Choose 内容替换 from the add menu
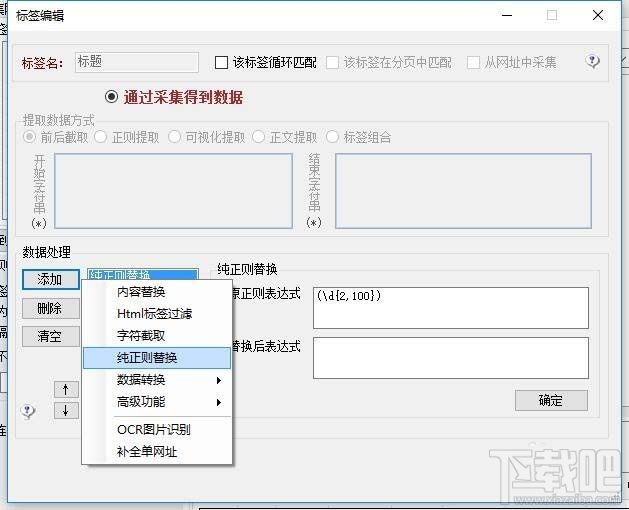This screenshot has width=629, height=510. pos(157,292)
